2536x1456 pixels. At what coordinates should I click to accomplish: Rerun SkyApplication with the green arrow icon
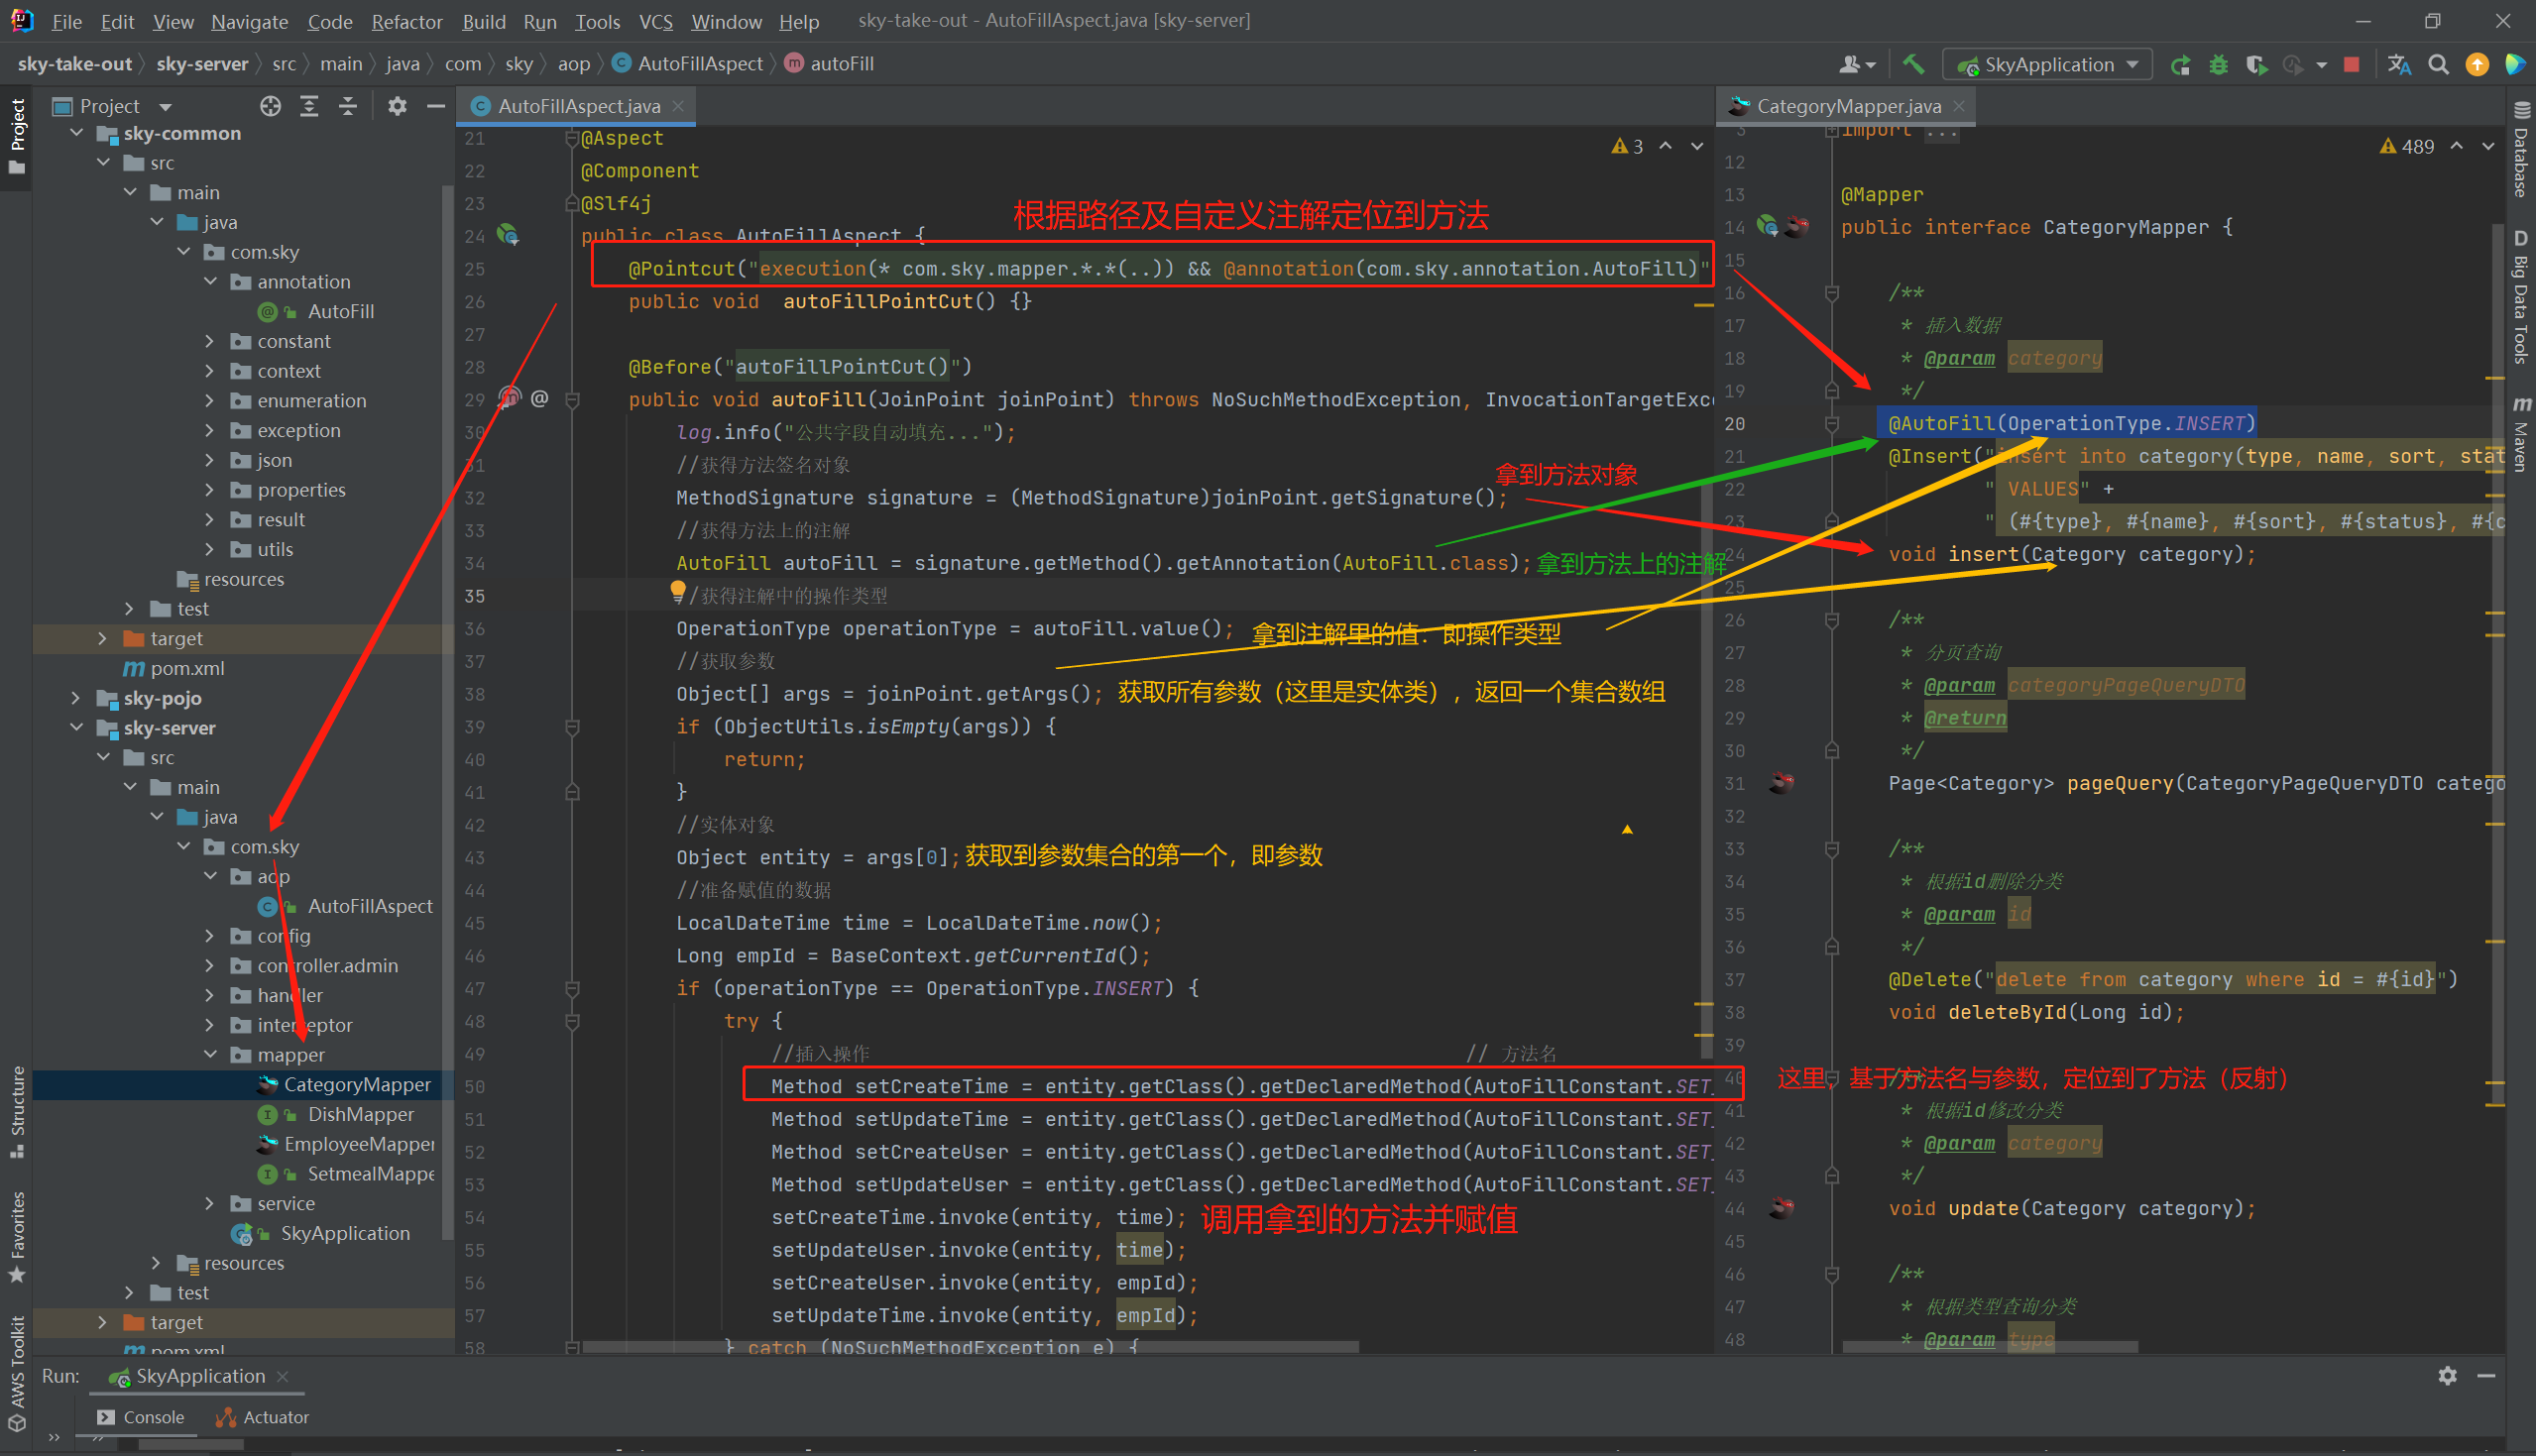click(x=2180, y=63)
